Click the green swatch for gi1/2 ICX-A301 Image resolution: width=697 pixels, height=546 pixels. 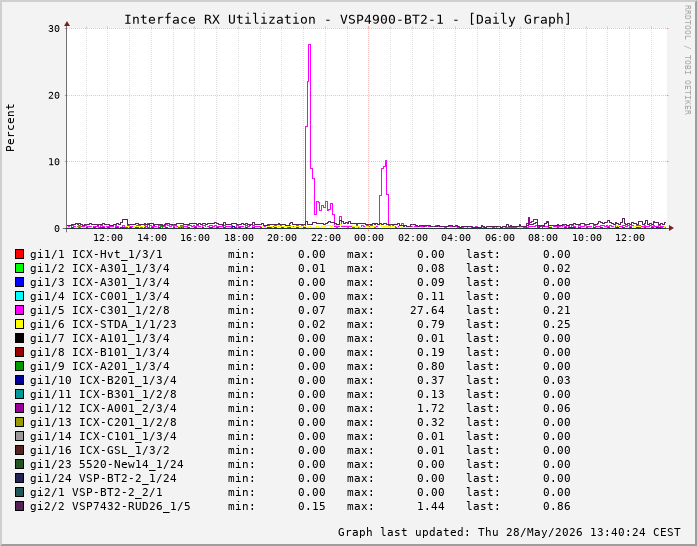point(19,268)
